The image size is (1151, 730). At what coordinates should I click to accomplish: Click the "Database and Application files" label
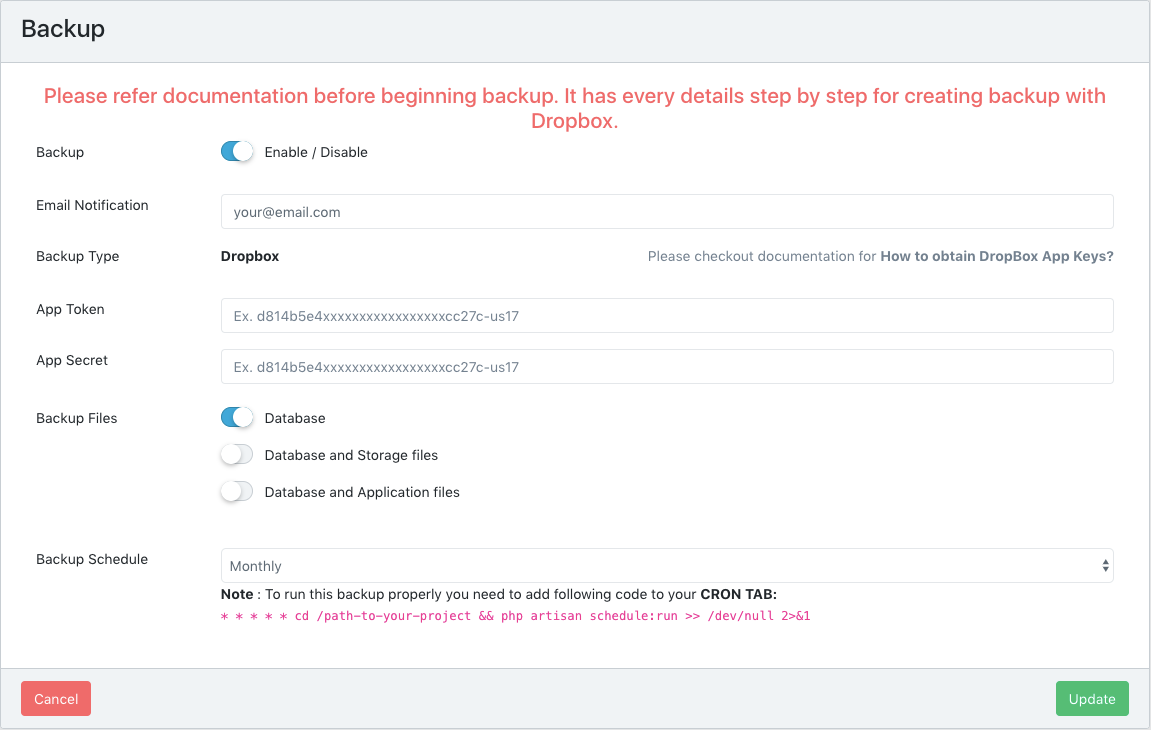pyautogui.click(x=362, y=492)
